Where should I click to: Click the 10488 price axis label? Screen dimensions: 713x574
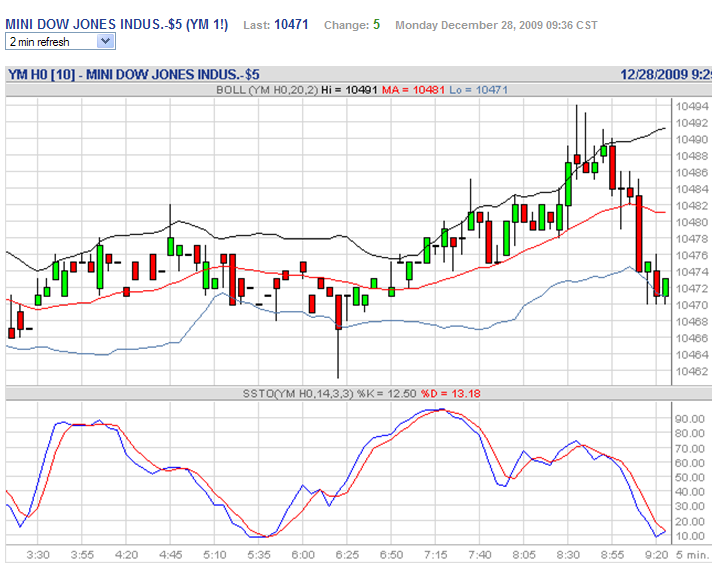coord(692,156)
